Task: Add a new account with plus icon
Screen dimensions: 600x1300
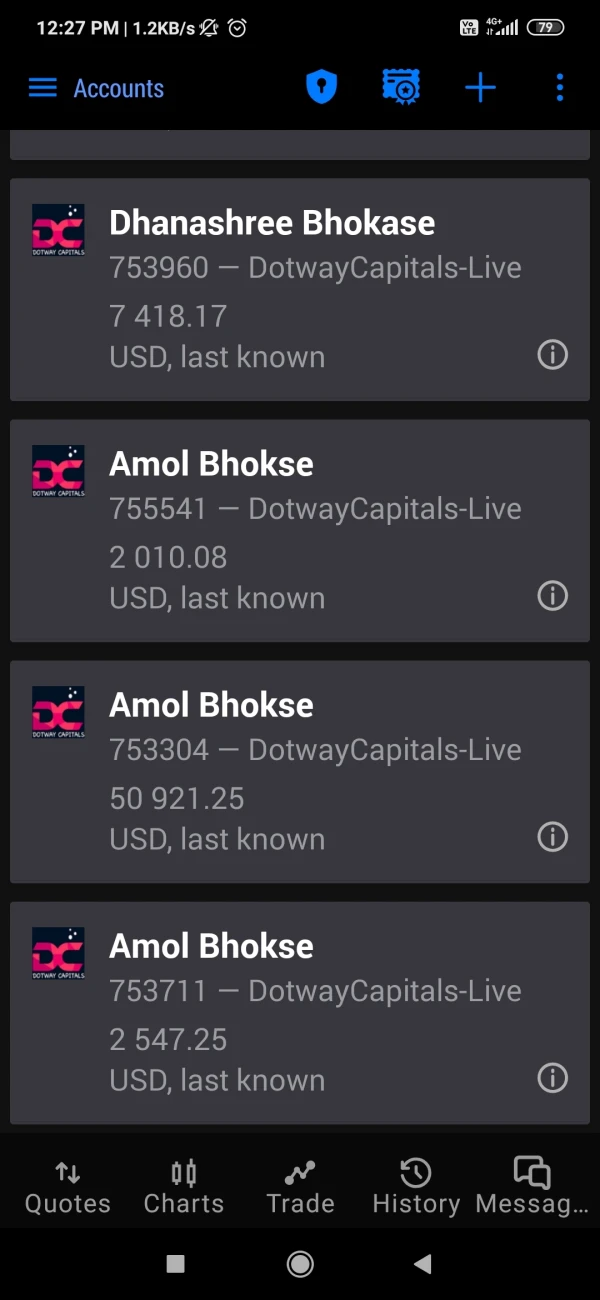Action: point(480,88)
